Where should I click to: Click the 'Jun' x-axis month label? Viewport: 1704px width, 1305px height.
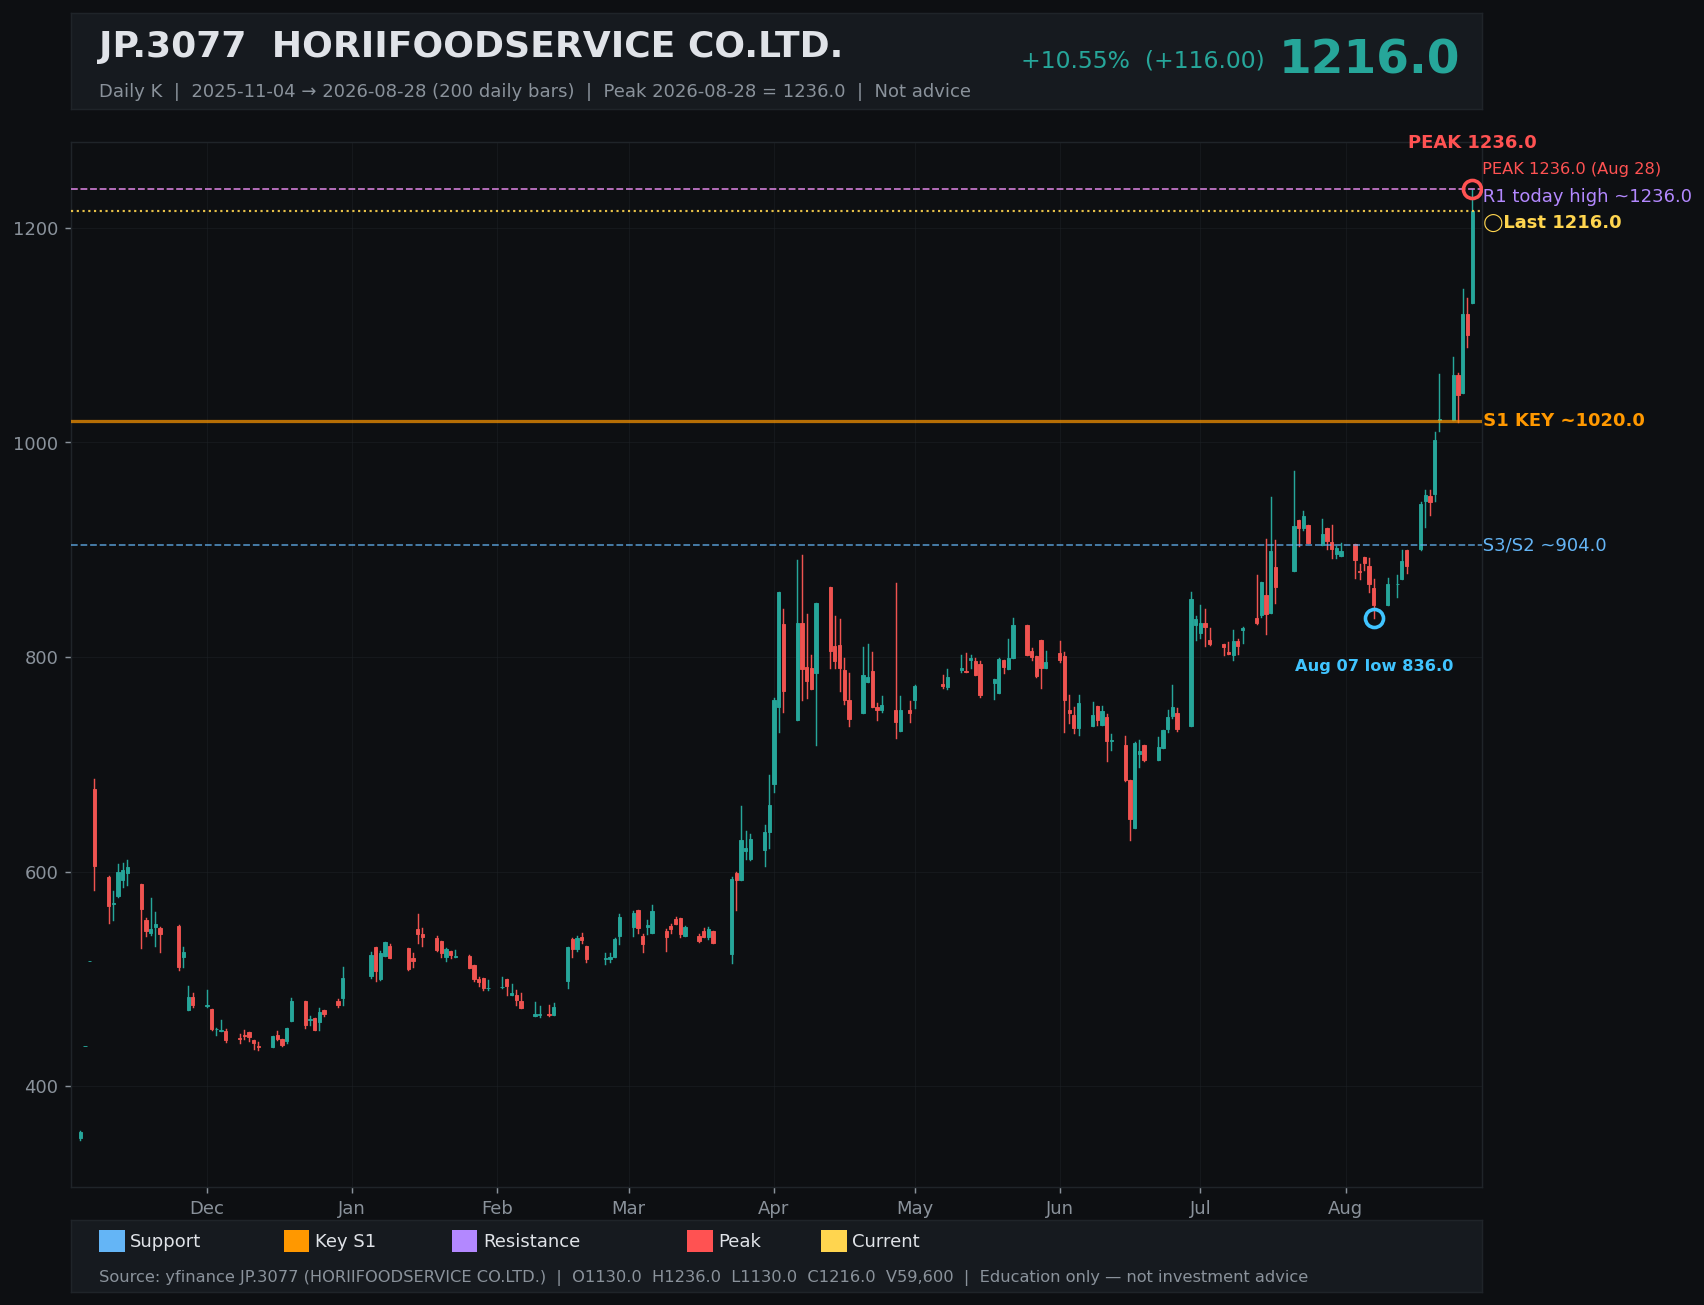[1059, 1208]
